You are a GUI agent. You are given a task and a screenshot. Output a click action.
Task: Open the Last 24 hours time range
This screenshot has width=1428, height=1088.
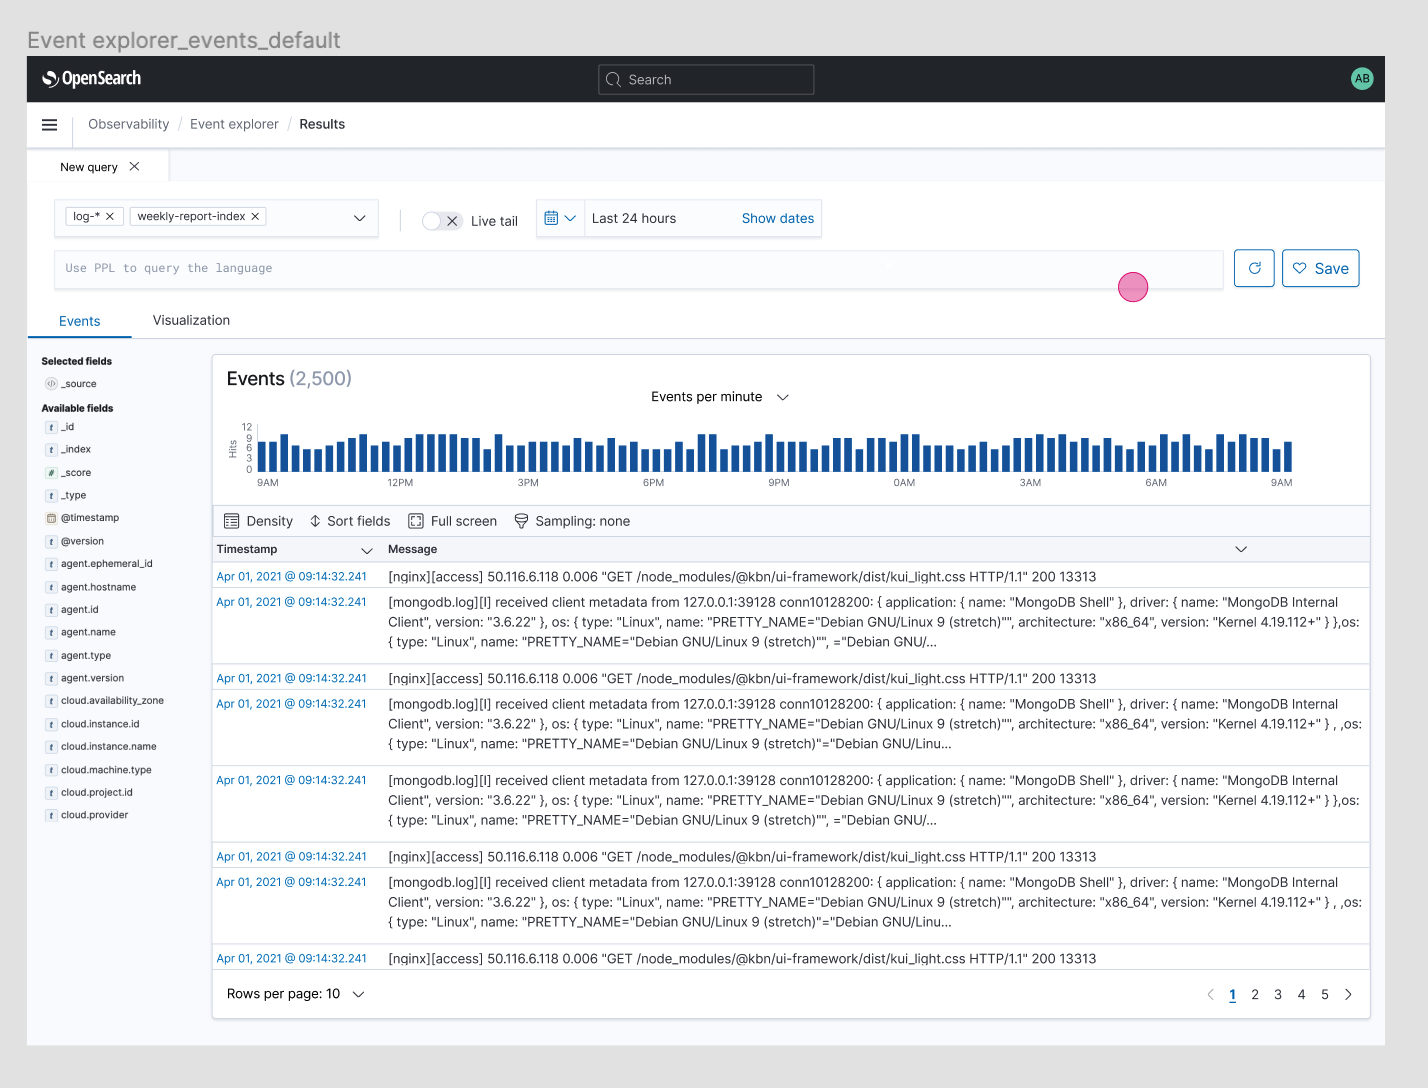(634, 218)
